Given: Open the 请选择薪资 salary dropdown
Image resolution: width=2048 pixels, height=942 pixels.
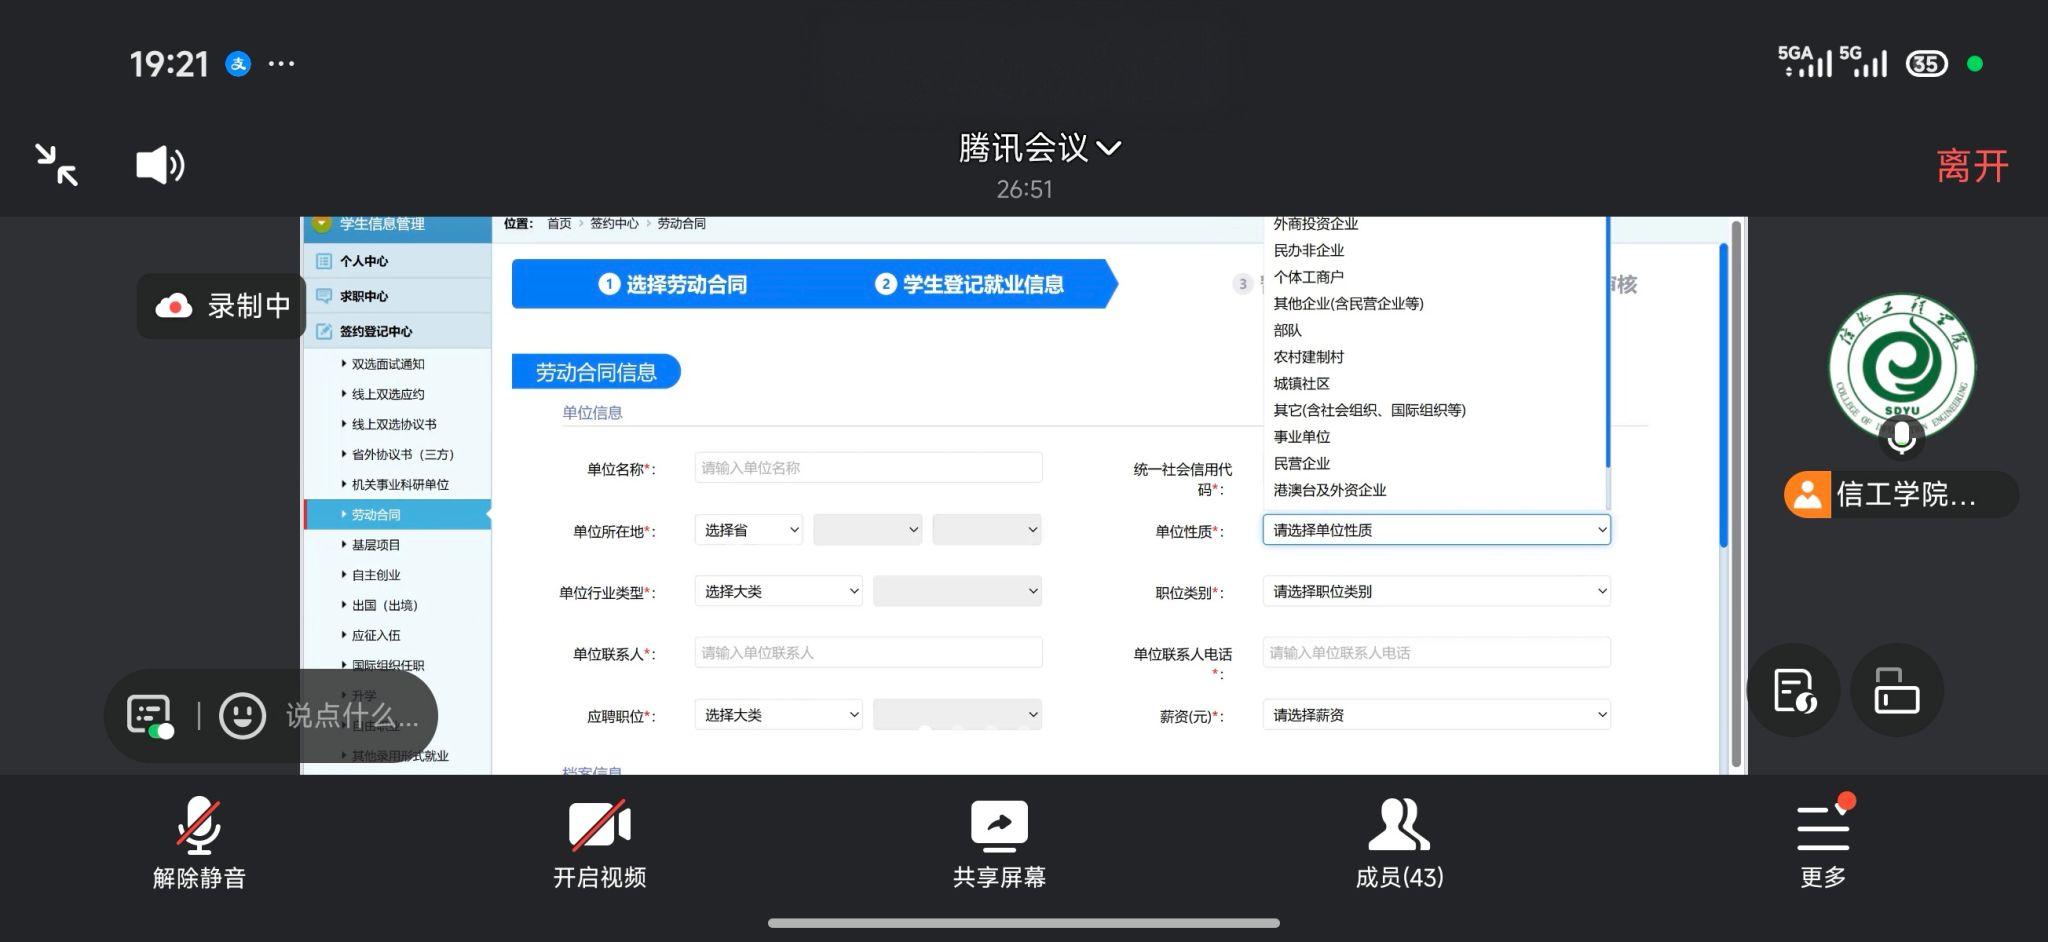Looking at the screenshot, I should pos(1436,715).
